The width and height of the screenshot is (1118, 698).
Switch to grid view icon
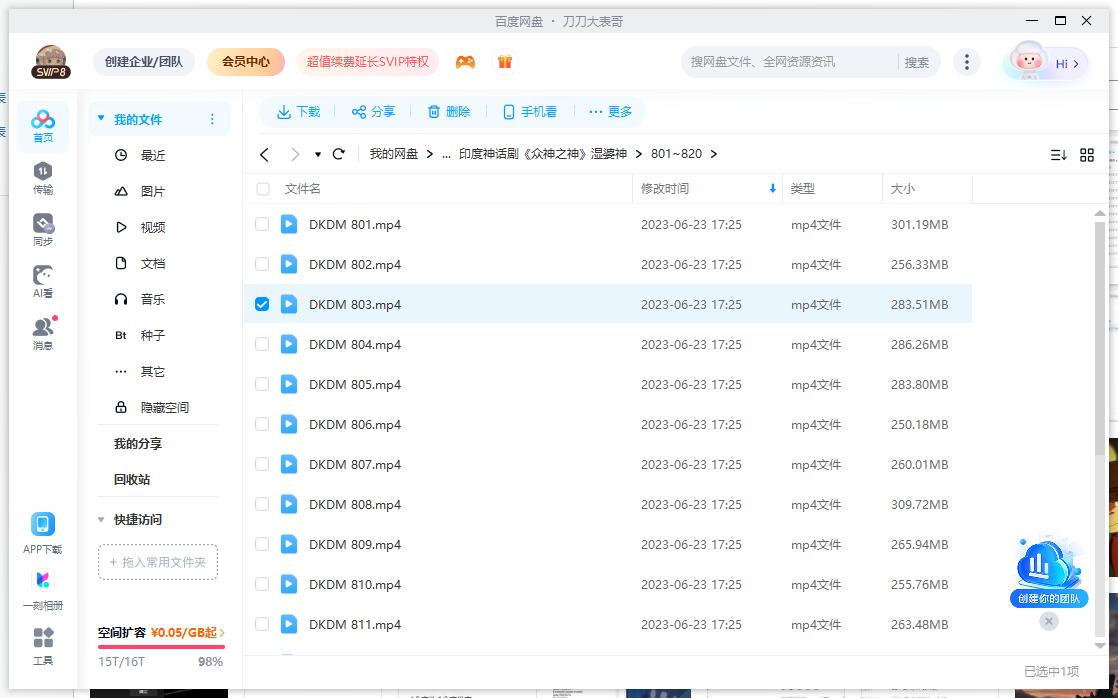(x=1087, y=154)
